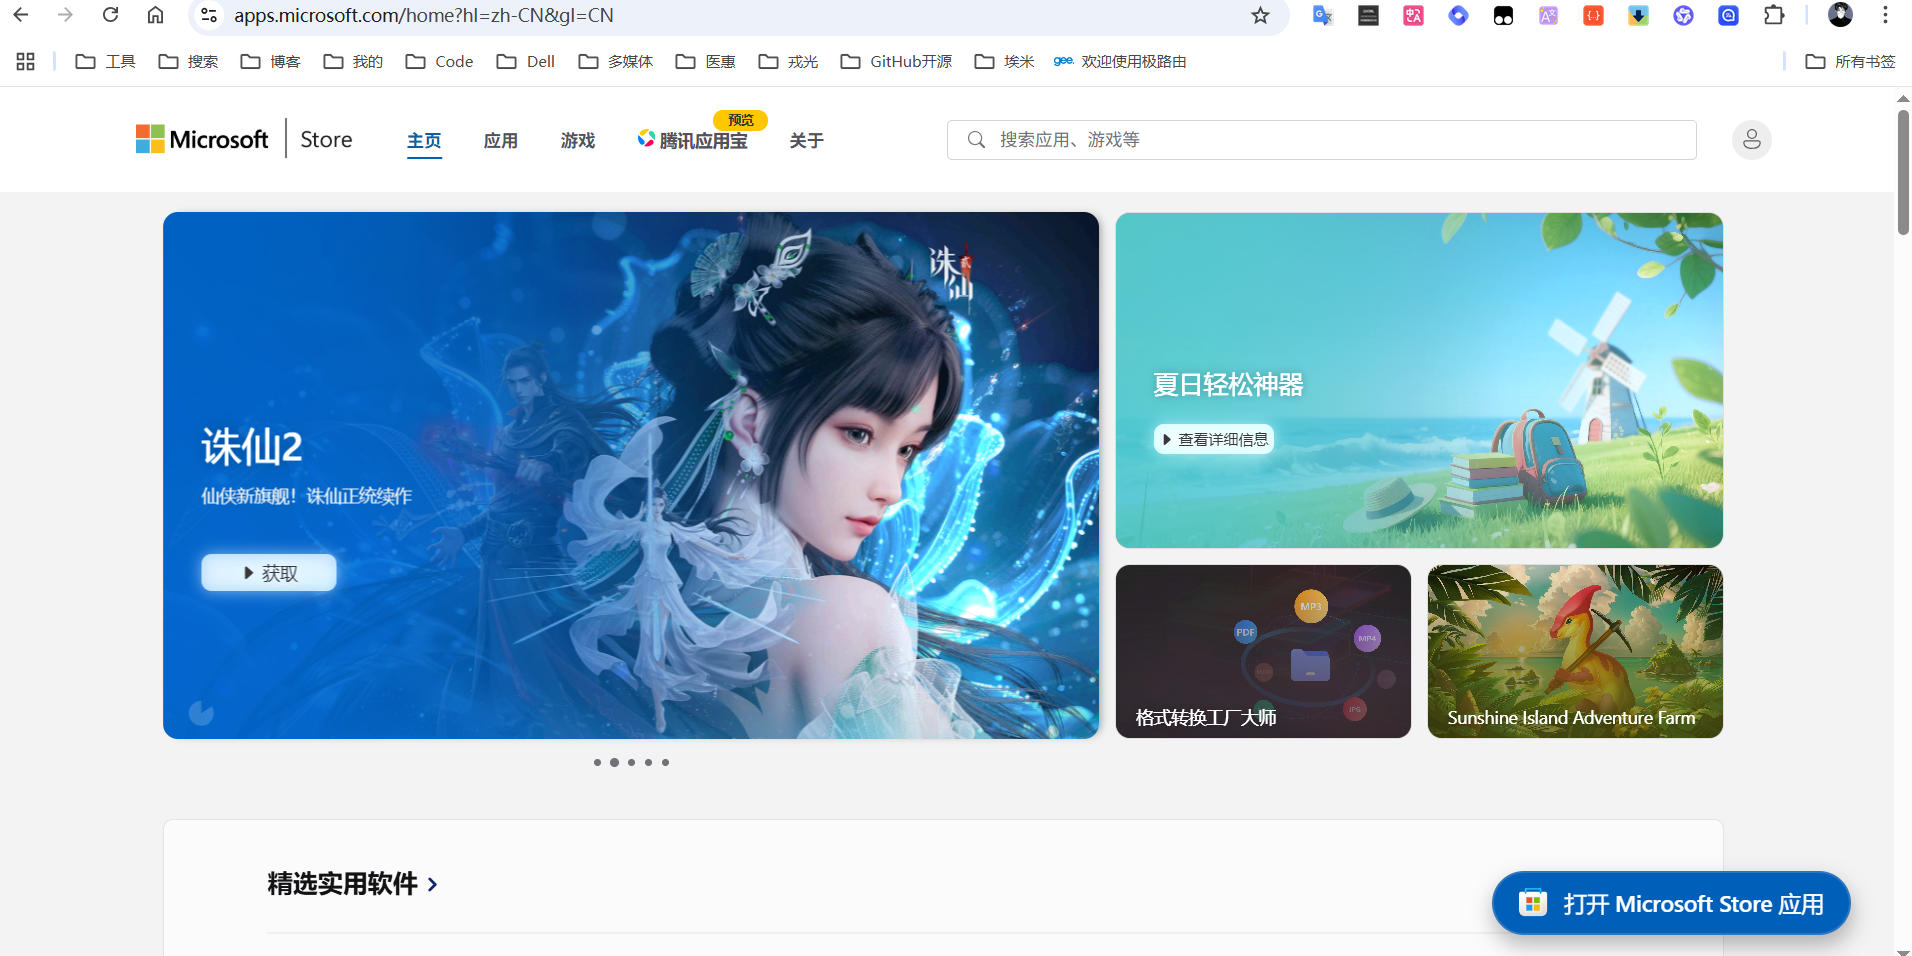Click the sign-in user account icon
The width and height of the screenshot is (1912, 956).
point(1751,140)
